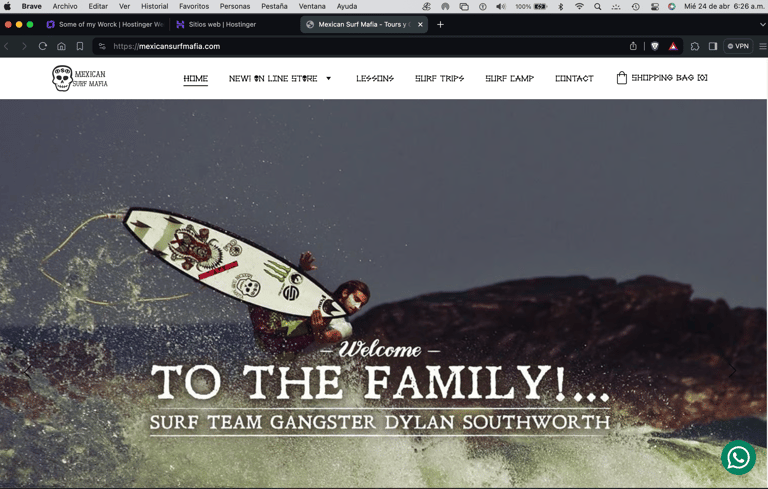
Task: Go to HOME nav link
Action: pyautogui.click(x=195, y=78)
